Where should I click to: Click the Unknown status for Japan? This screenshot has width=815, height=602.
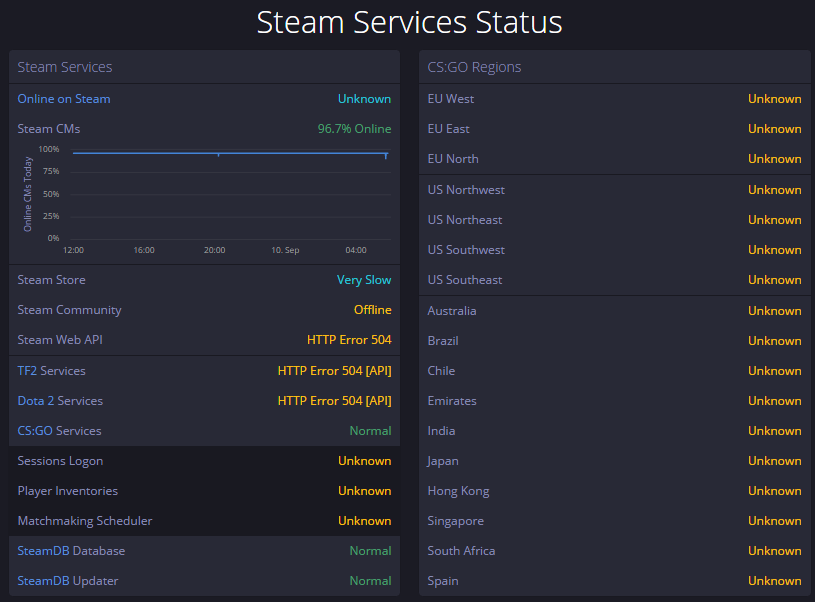774,461
